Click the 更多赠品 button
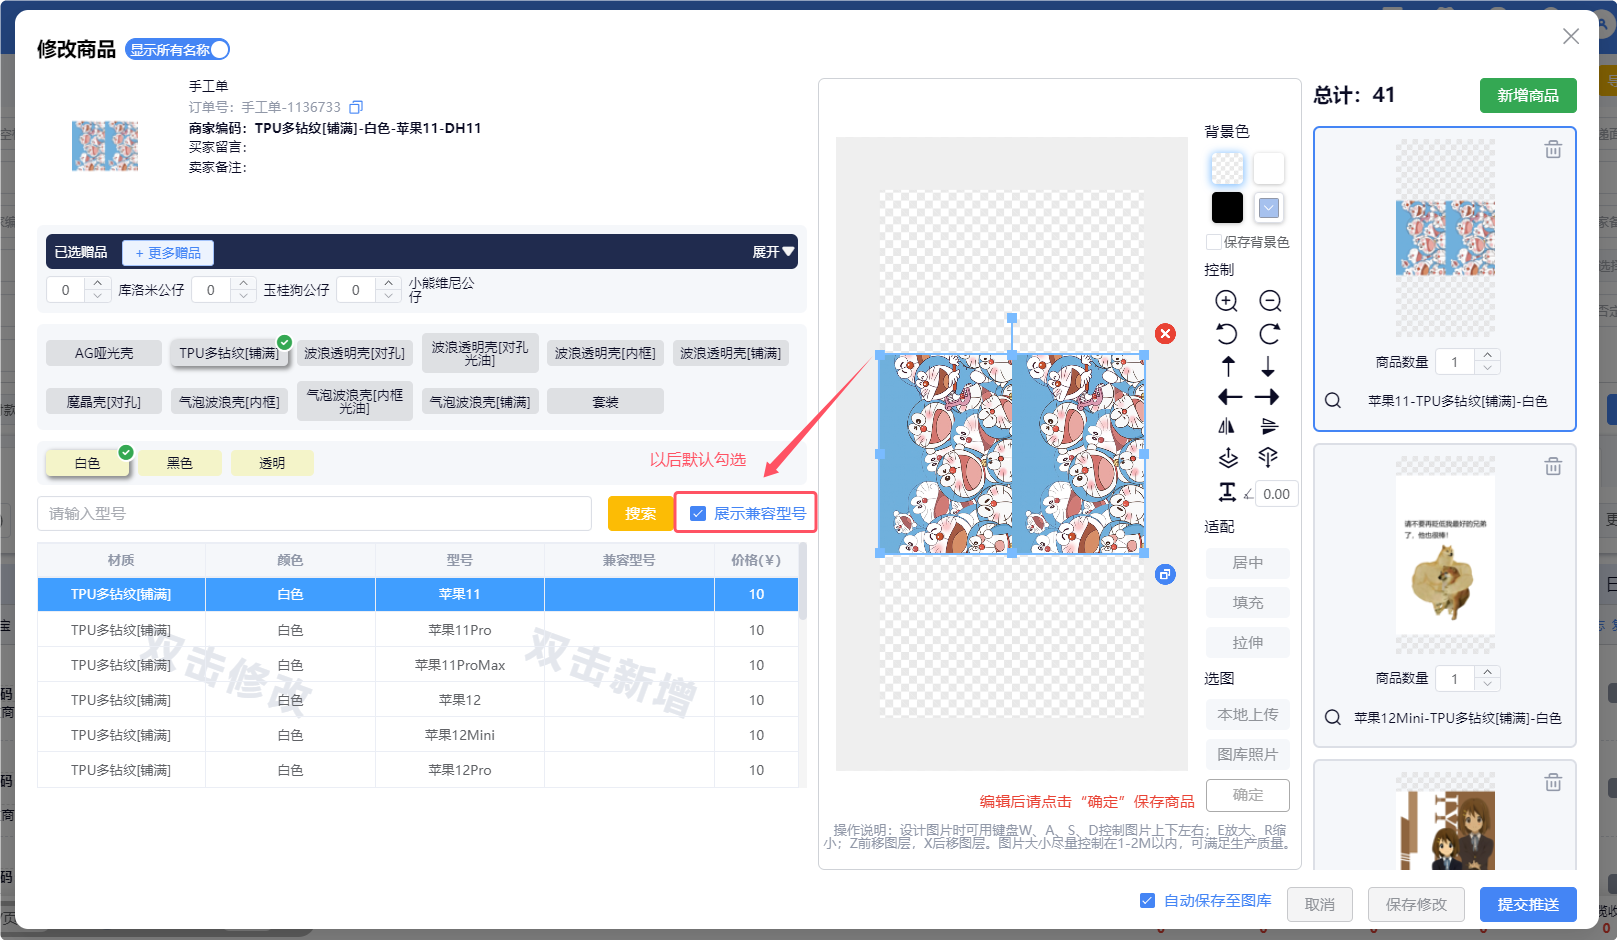This screenshot has height=940, width=1617. coord(168,253)
